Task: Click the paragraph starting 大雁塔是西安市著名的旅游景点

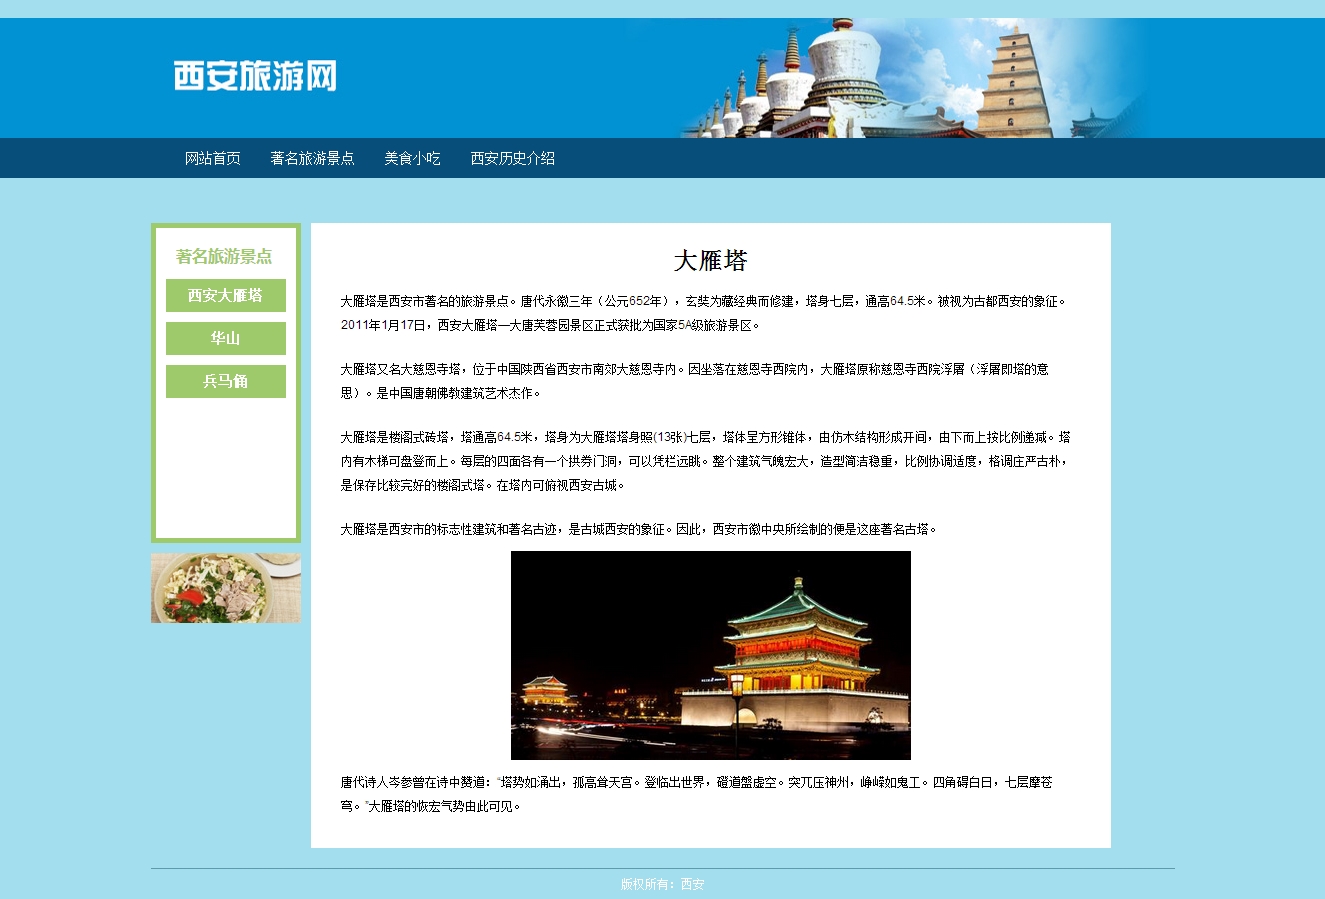Action: [x=700, y=313]
